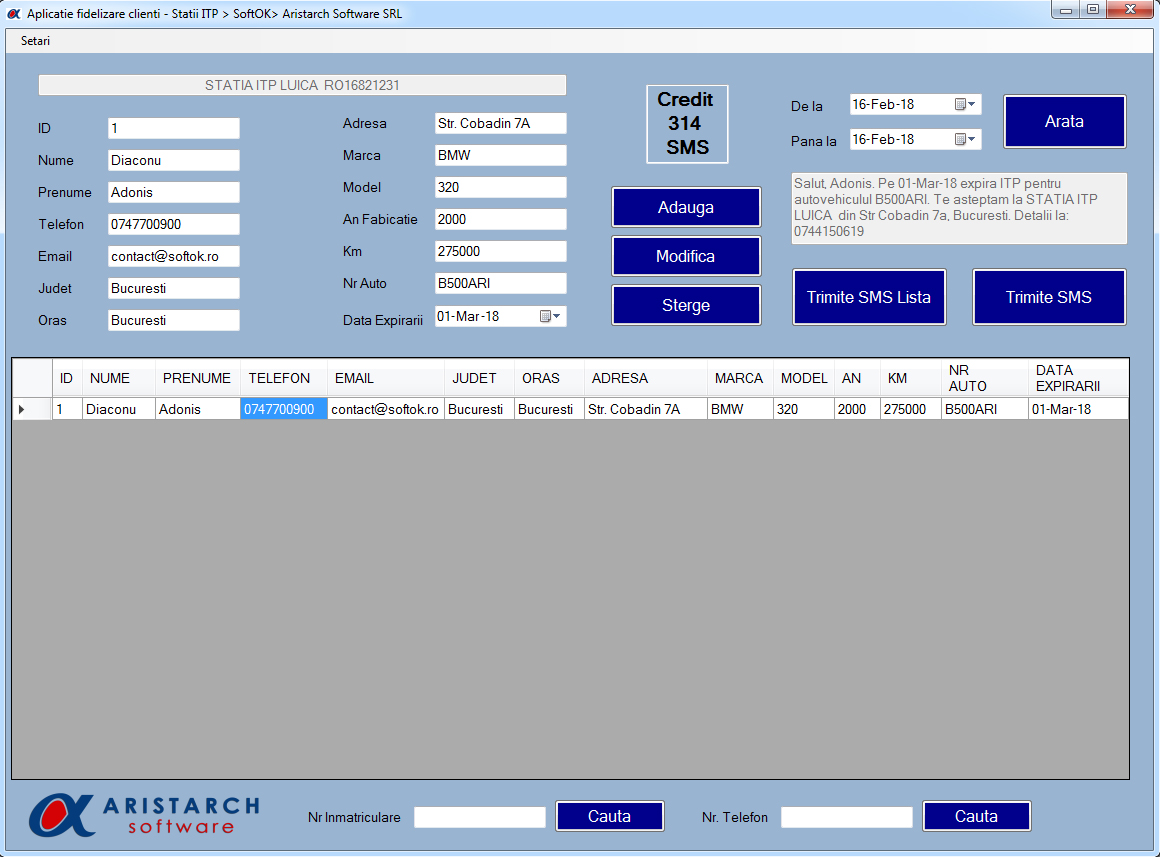Click the Prenume field containing Adonis
The height and width of the screenshot is (857, 1160).
pos(174,192)
